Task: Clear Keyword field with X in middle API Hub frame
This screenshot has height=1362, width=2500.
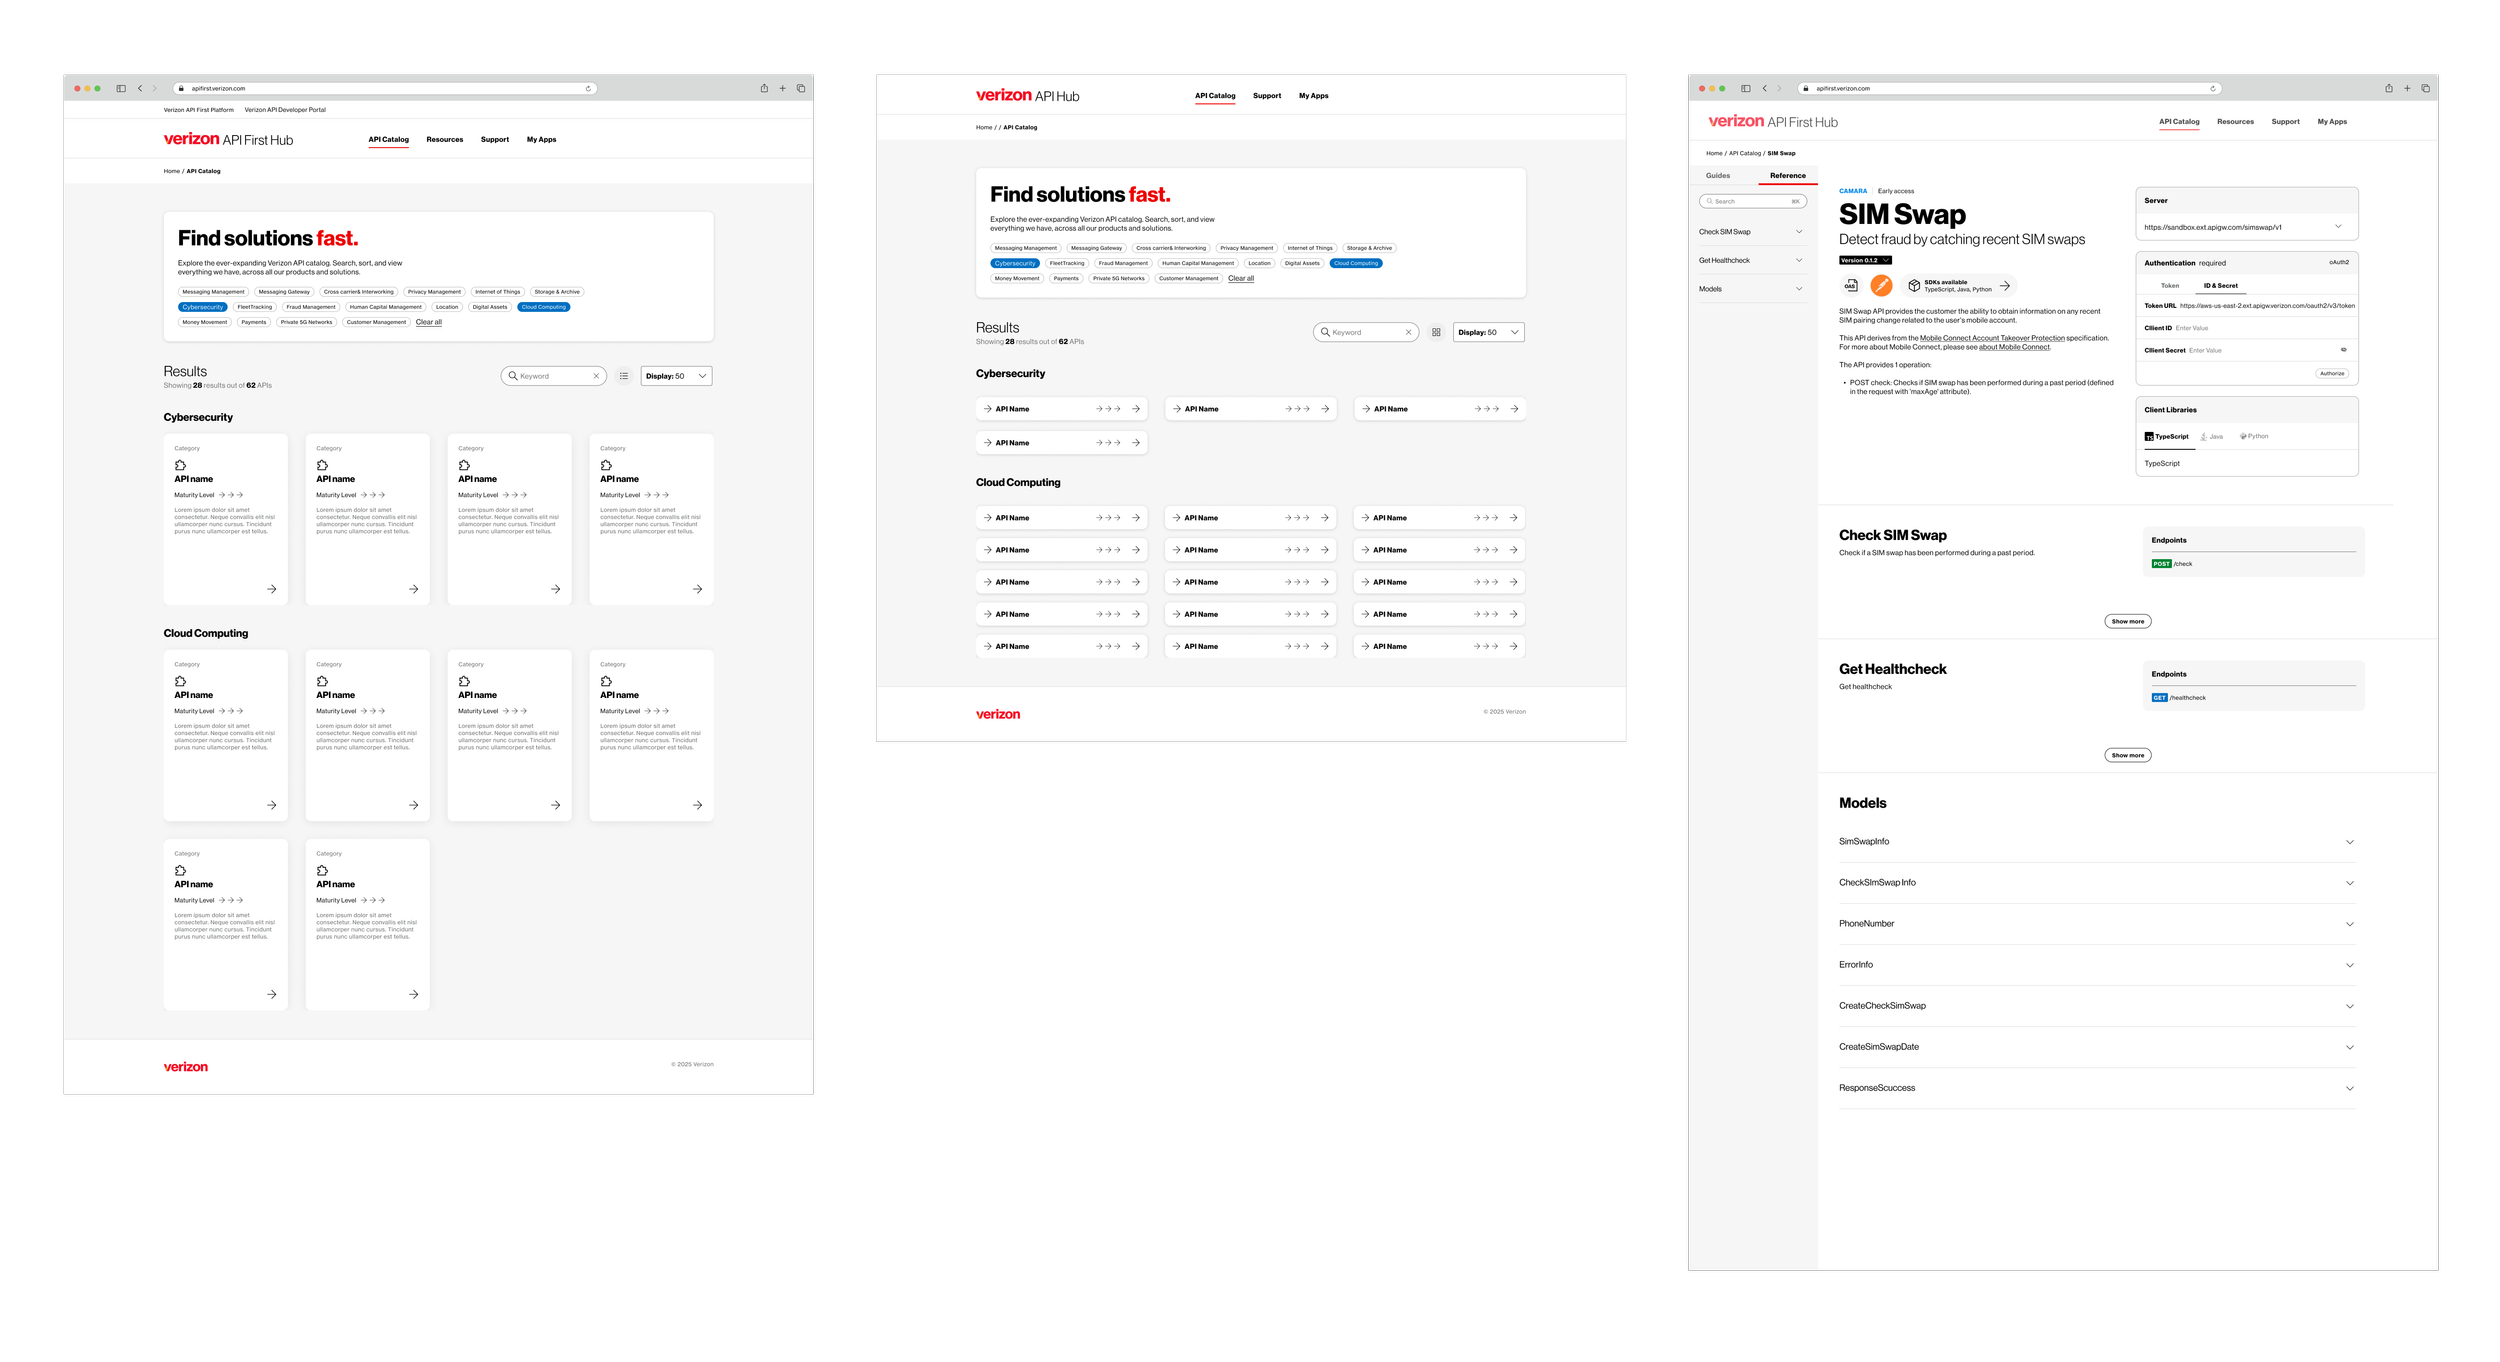Action: 1408,332
